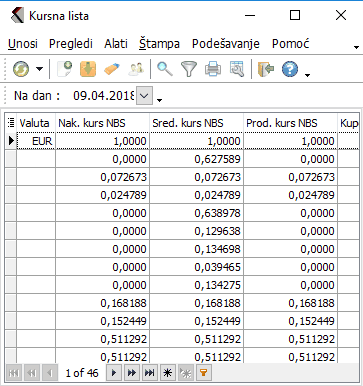Sort by Sred. kurs NBS column header
Image resolution: width=363 pixels, height=386 pixels.
[x=196, y=123]
